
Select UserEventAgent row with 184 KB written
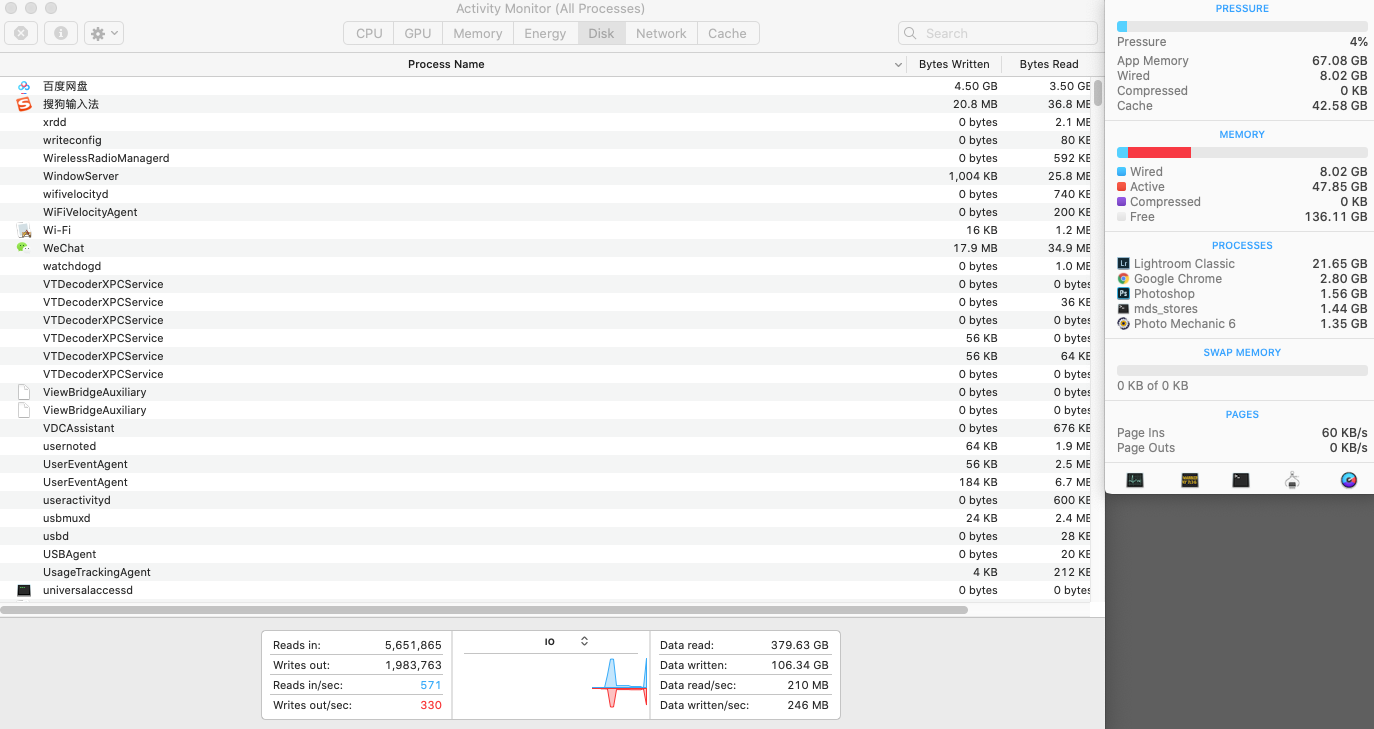pos(546,482)
